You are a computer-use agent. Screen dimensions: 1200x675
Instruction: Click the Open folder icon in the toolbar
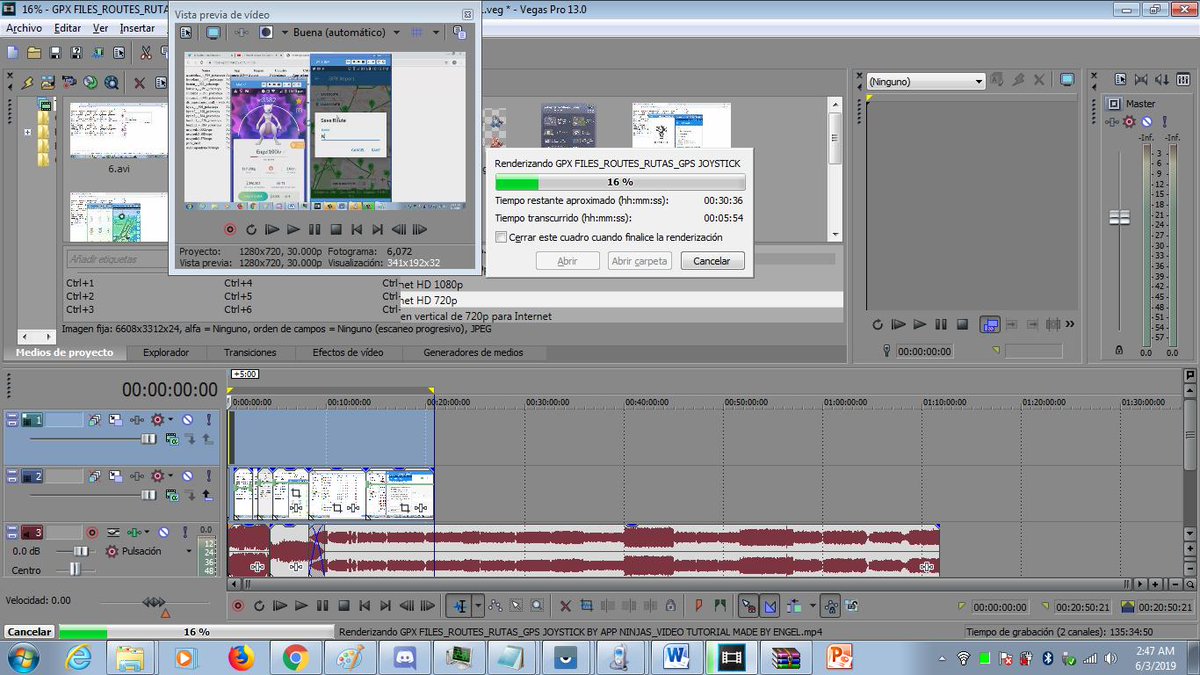(35, 52)
